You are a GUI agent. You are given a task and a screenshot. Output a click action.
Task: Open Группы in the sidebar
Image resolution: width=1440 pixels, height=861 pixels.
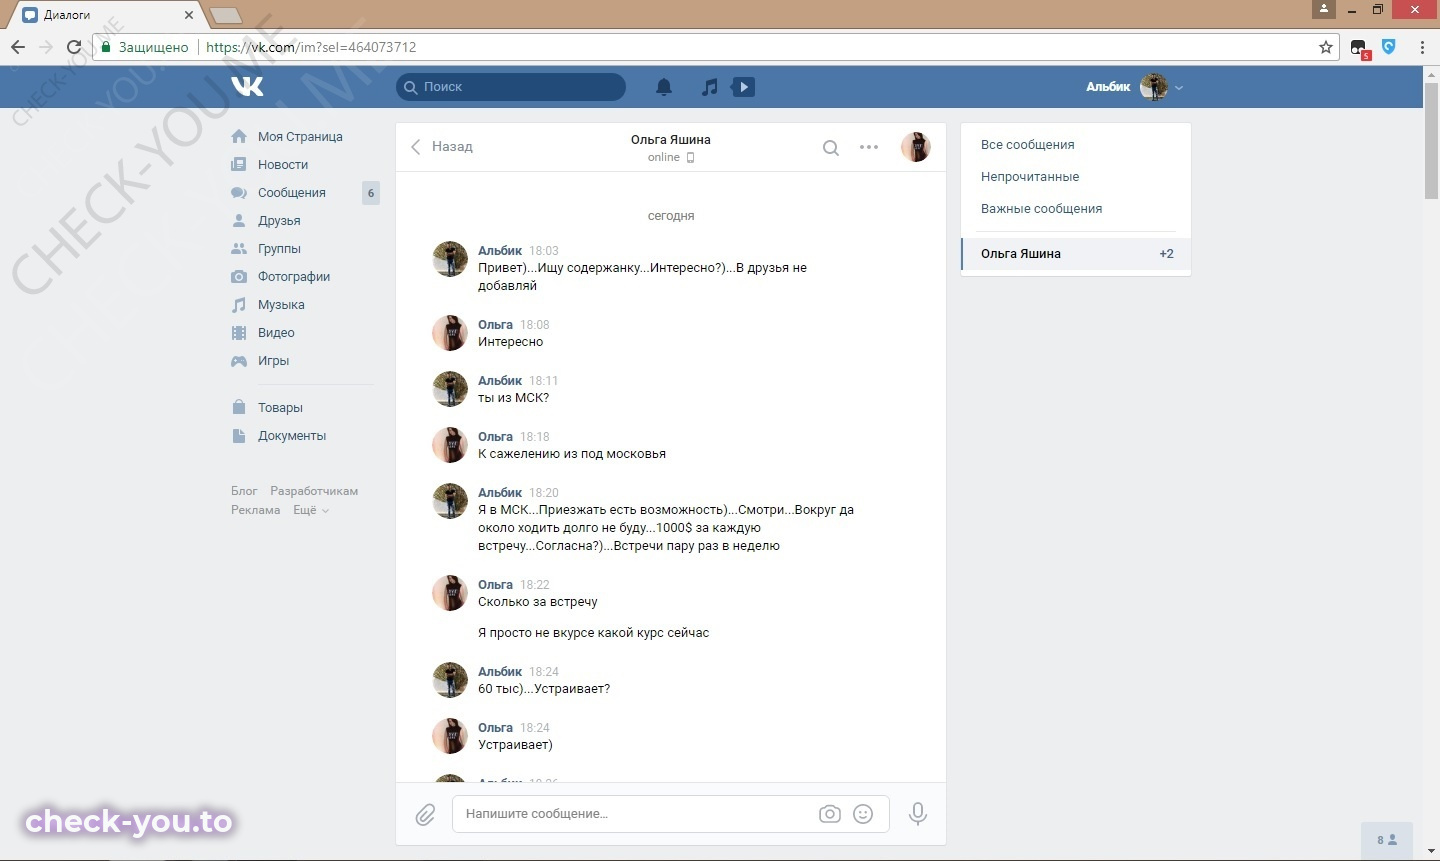click(x=279, y=249)
